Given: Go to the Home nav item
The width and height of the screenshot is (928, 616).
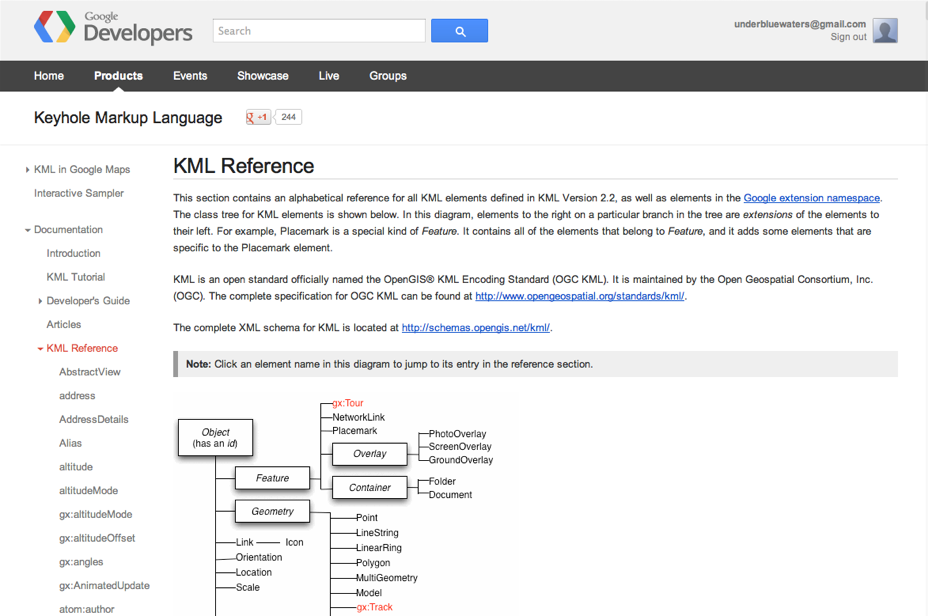Looking at the screenshot, I should click(49, 76).
